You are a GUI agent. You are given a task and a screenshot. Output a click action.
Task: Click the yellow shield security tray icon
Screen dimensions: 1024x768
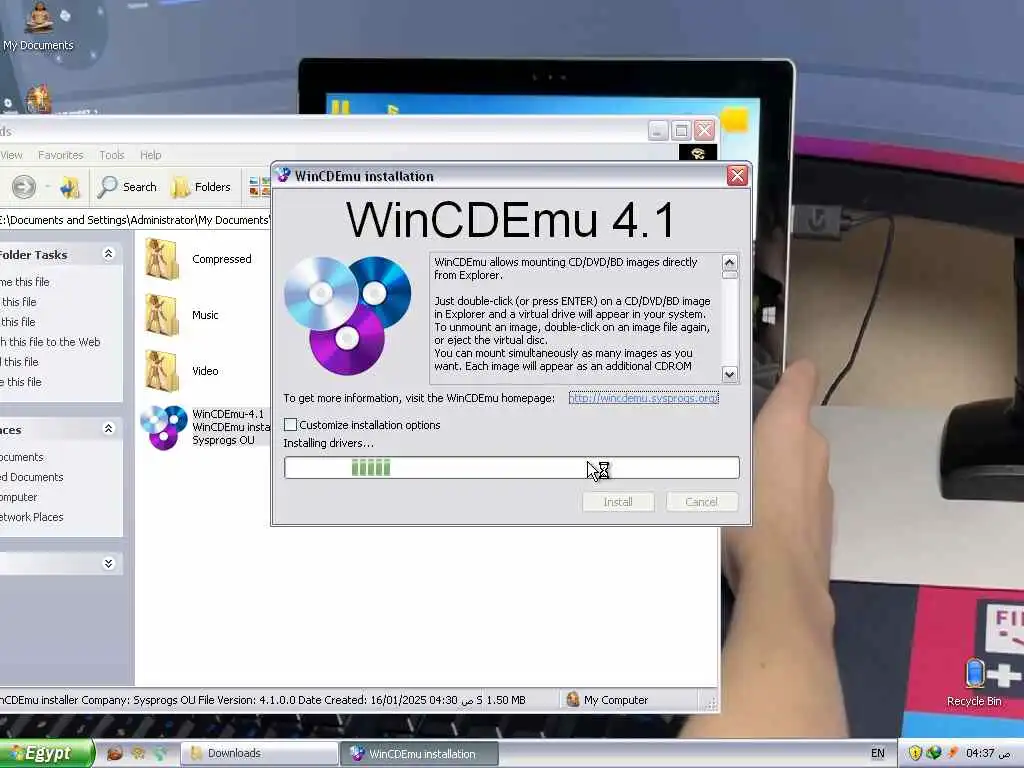(x=915, y=754)
